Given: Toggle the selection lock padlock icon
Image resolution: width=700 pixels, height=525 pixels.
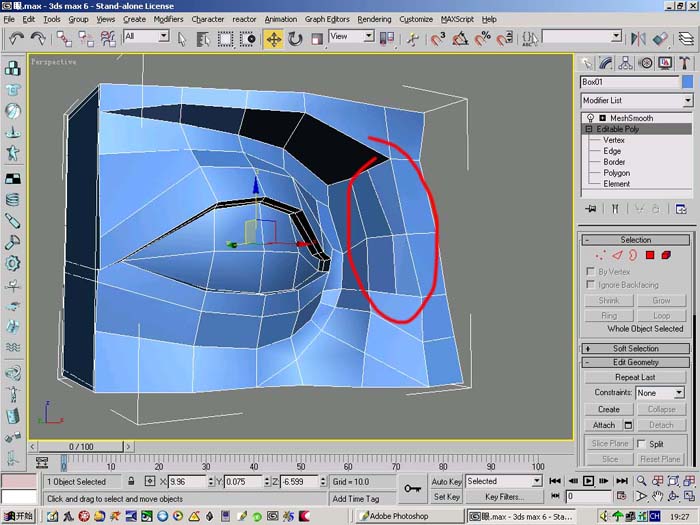Looking at the screenshot, I should (x=131, y=481).
